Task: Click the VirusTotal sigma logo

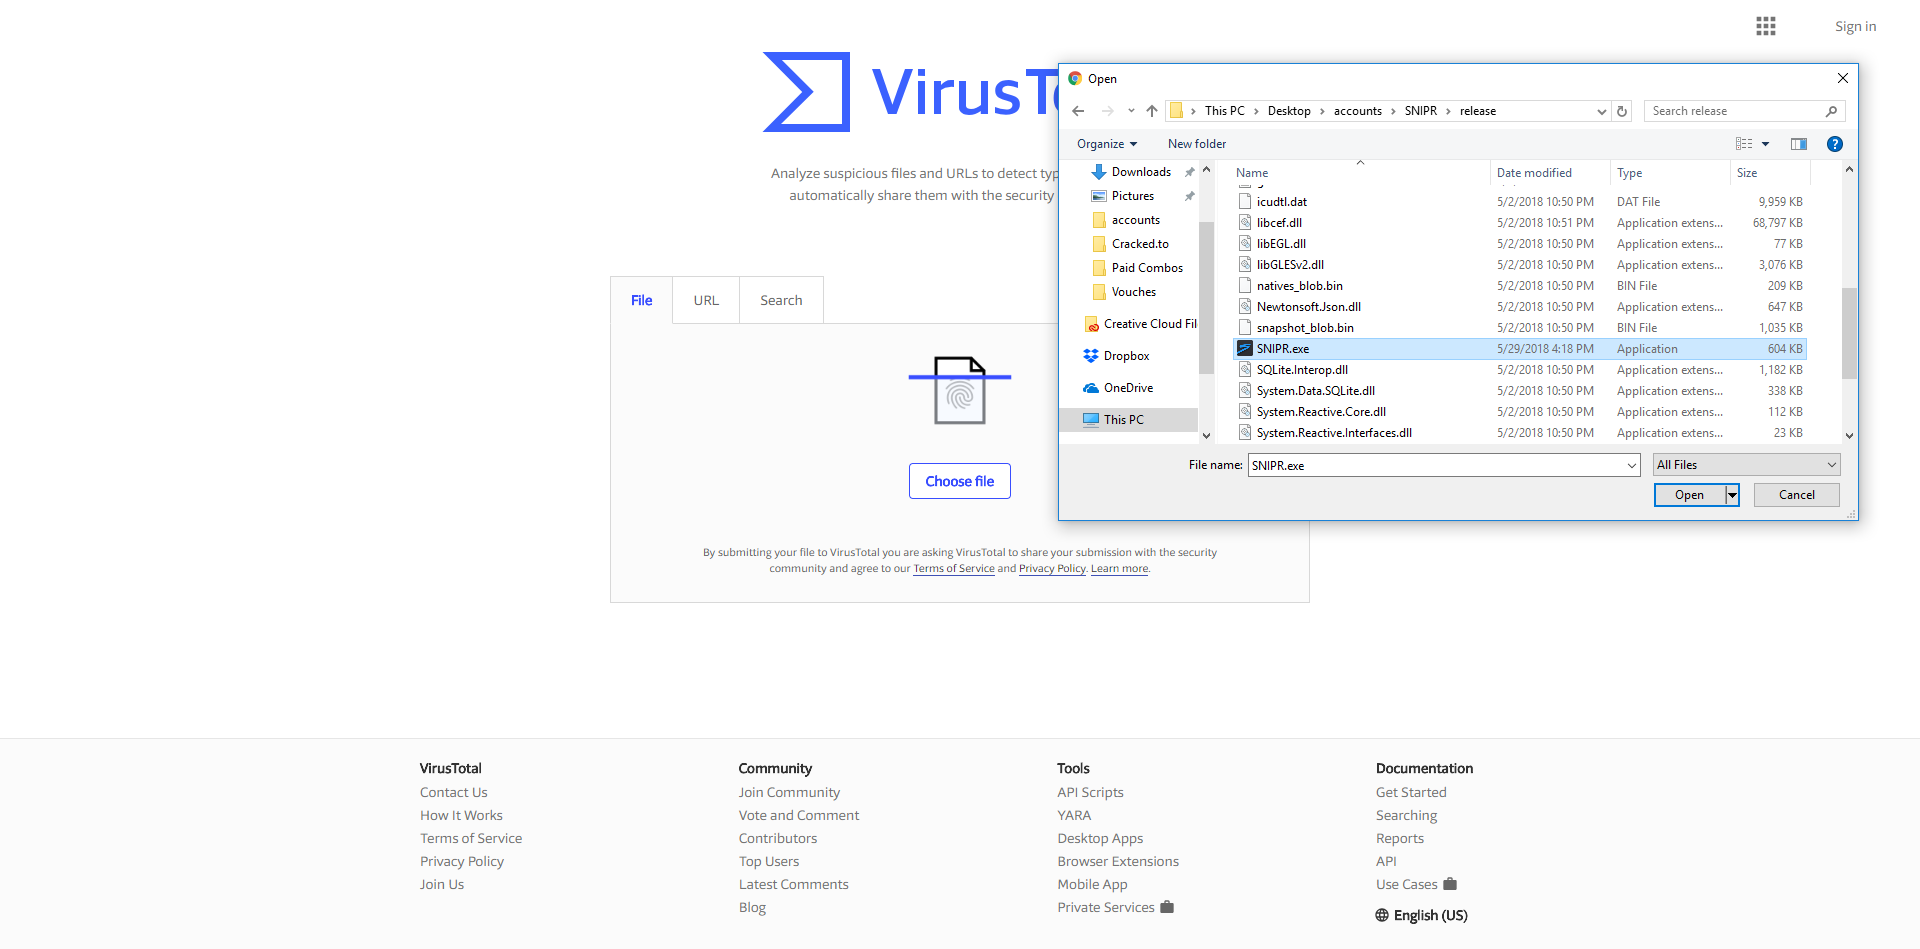Action: [x=806, y=92]
